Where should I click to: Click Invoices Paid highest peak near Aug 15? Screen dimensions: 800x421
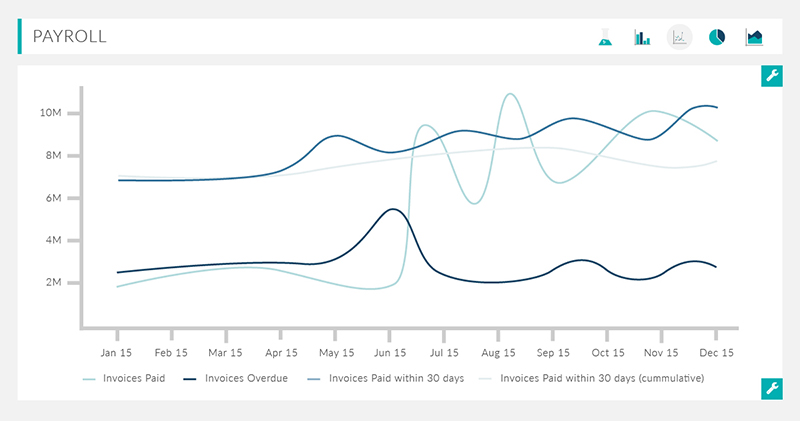[510, 94]
